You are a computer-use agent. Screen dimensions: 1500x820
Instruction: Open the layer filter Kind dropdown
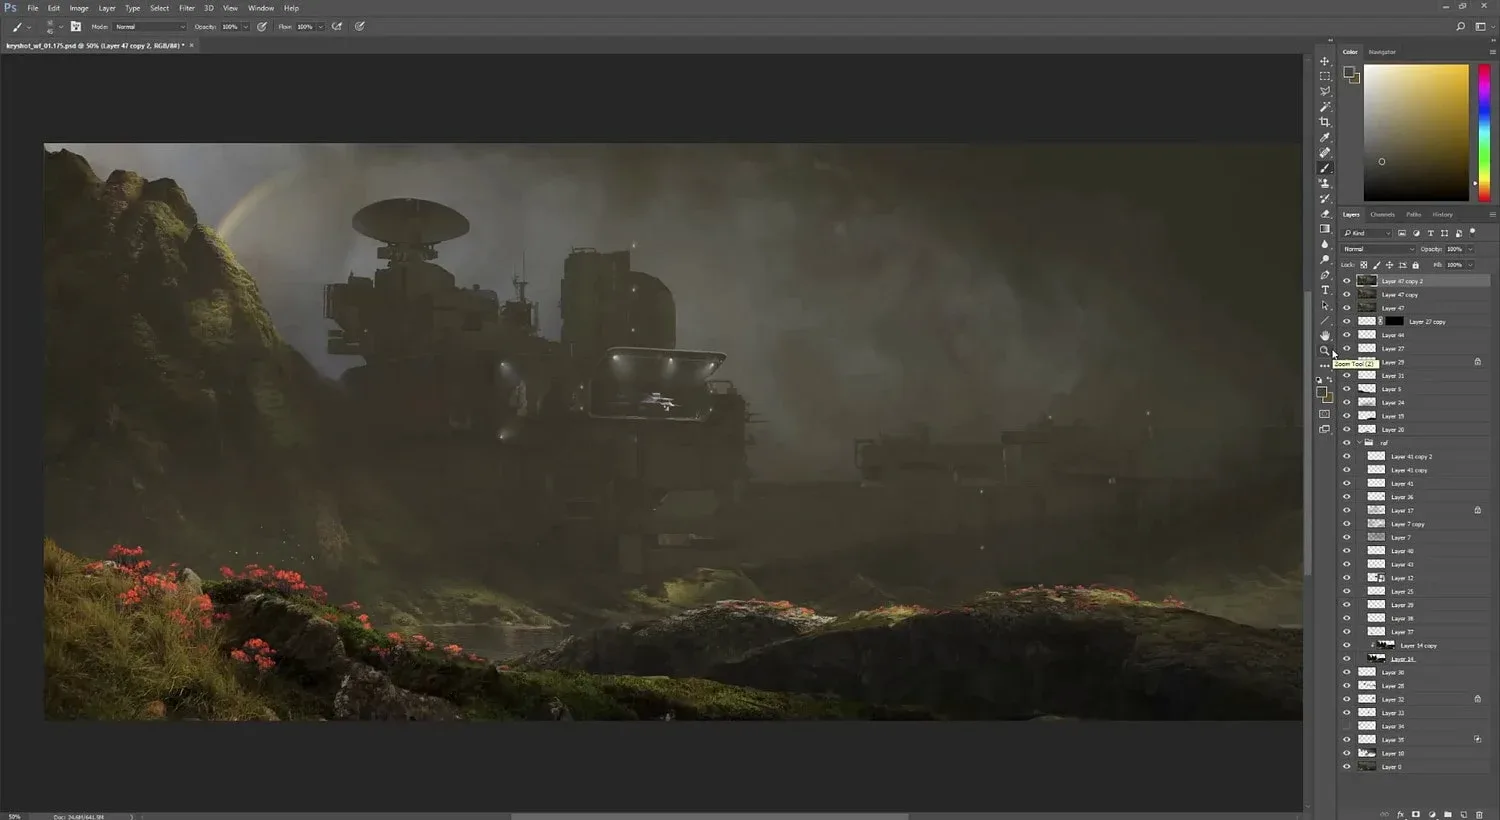tap(1367, 233)
